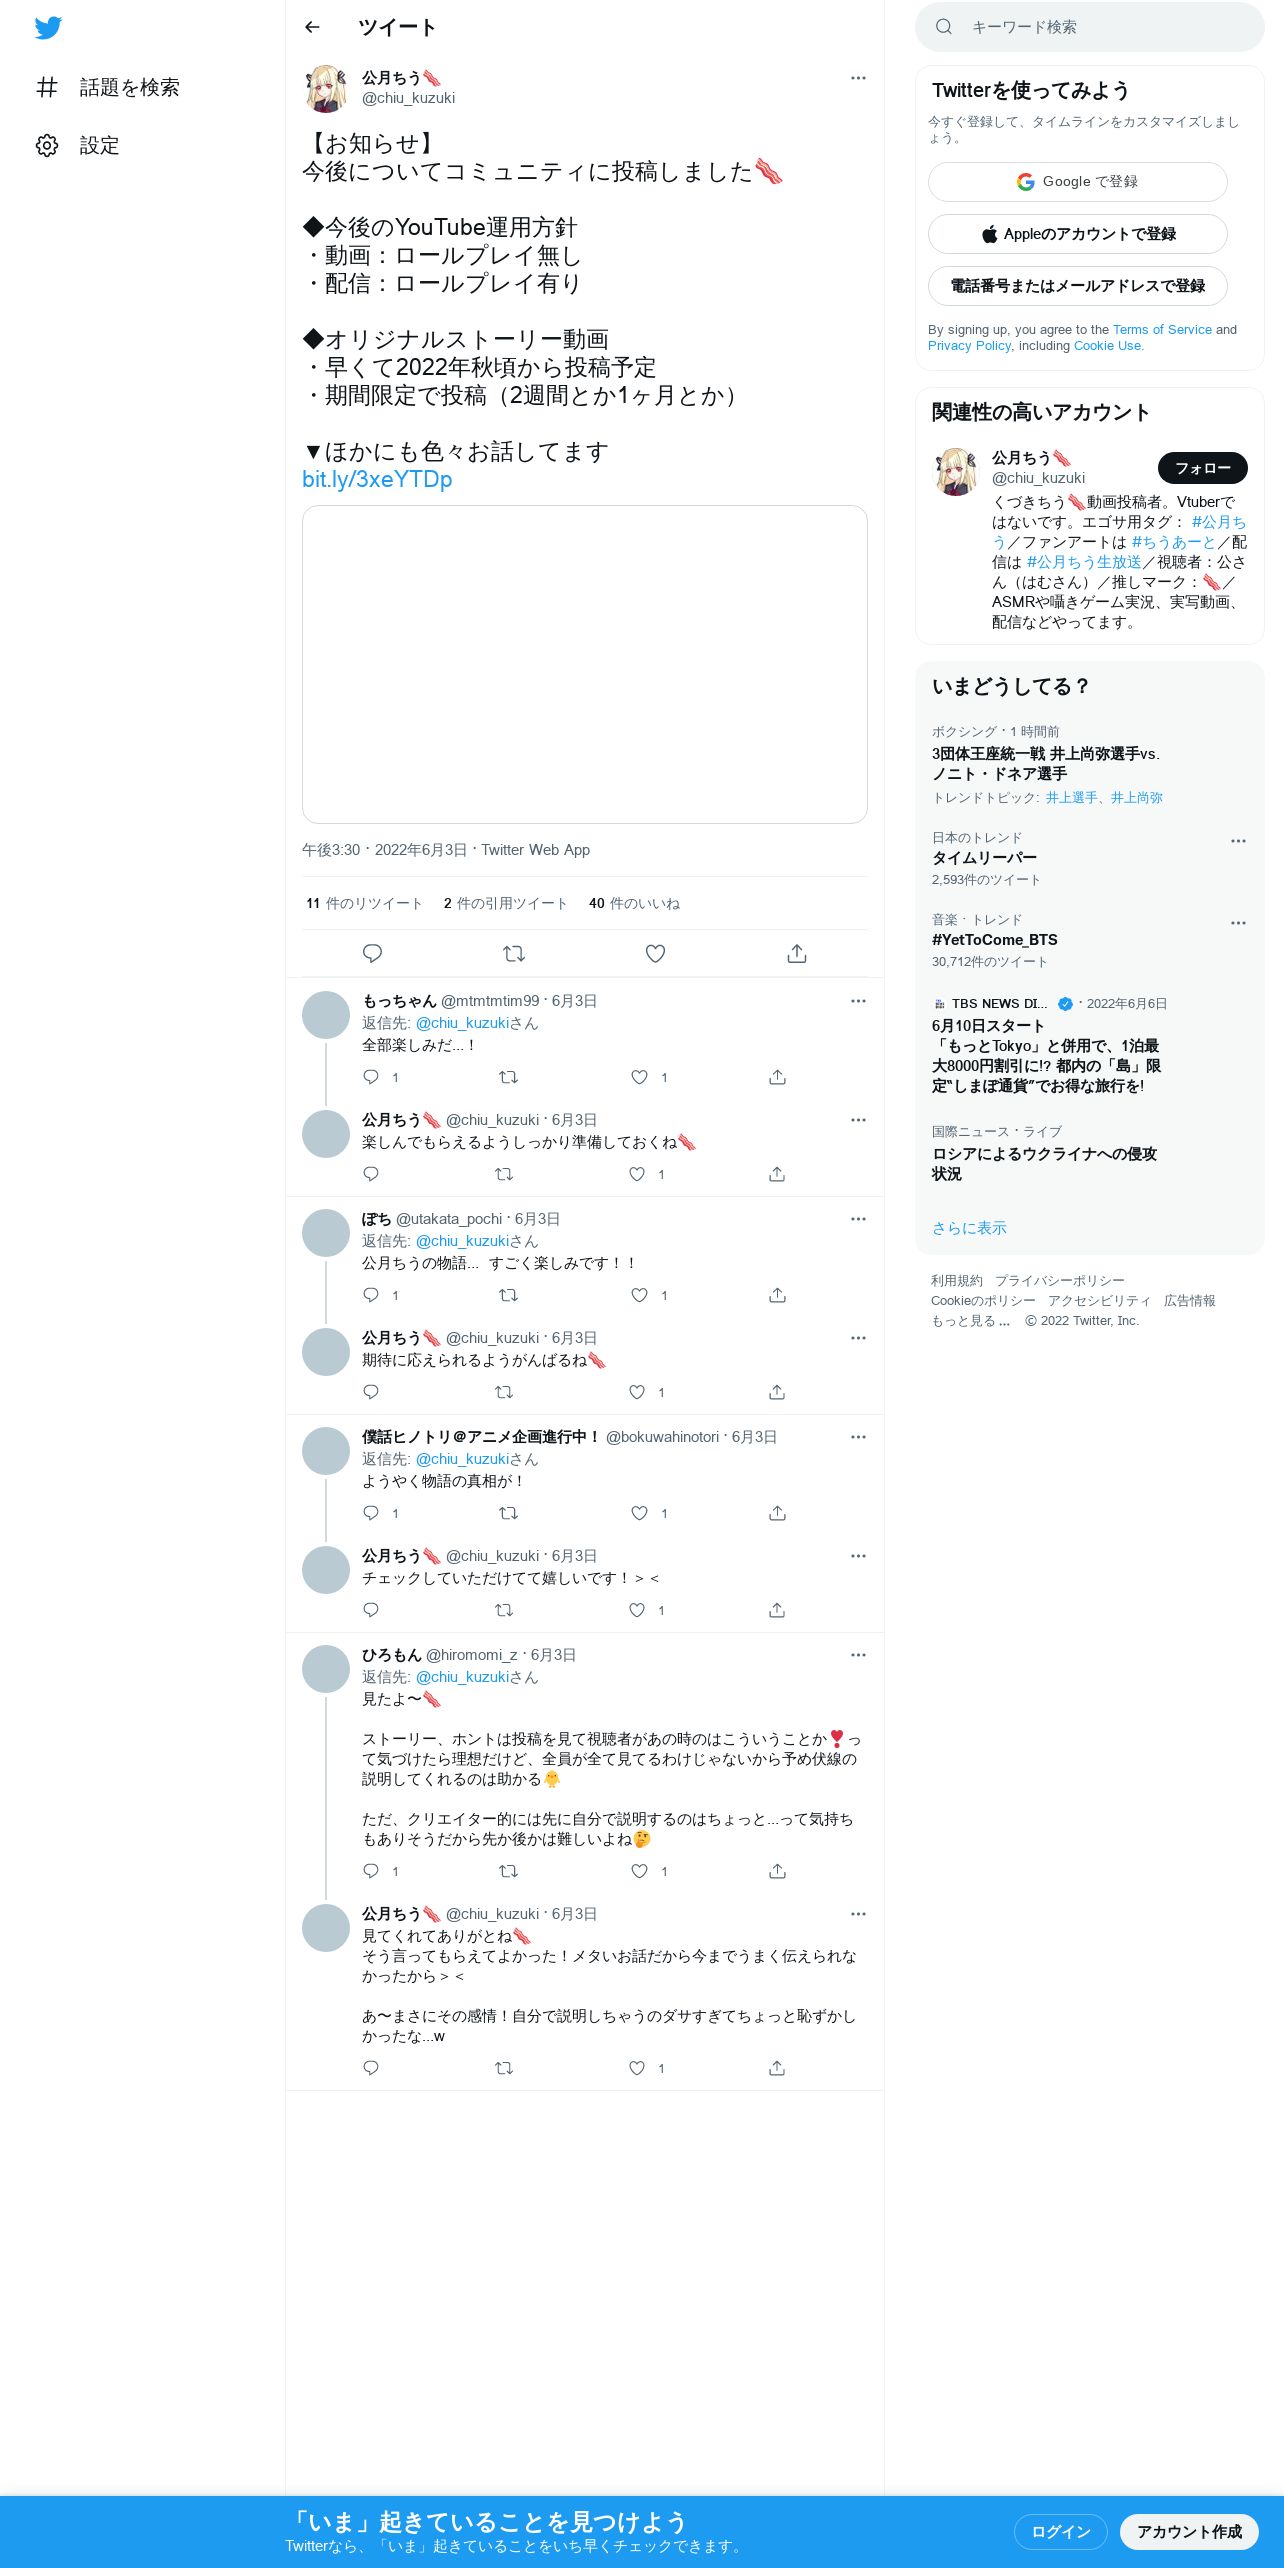The height and width of the screenshot is (2568, 1284).
Task: Sign up with Google で登録
Action: click(x=1078, y=182)
